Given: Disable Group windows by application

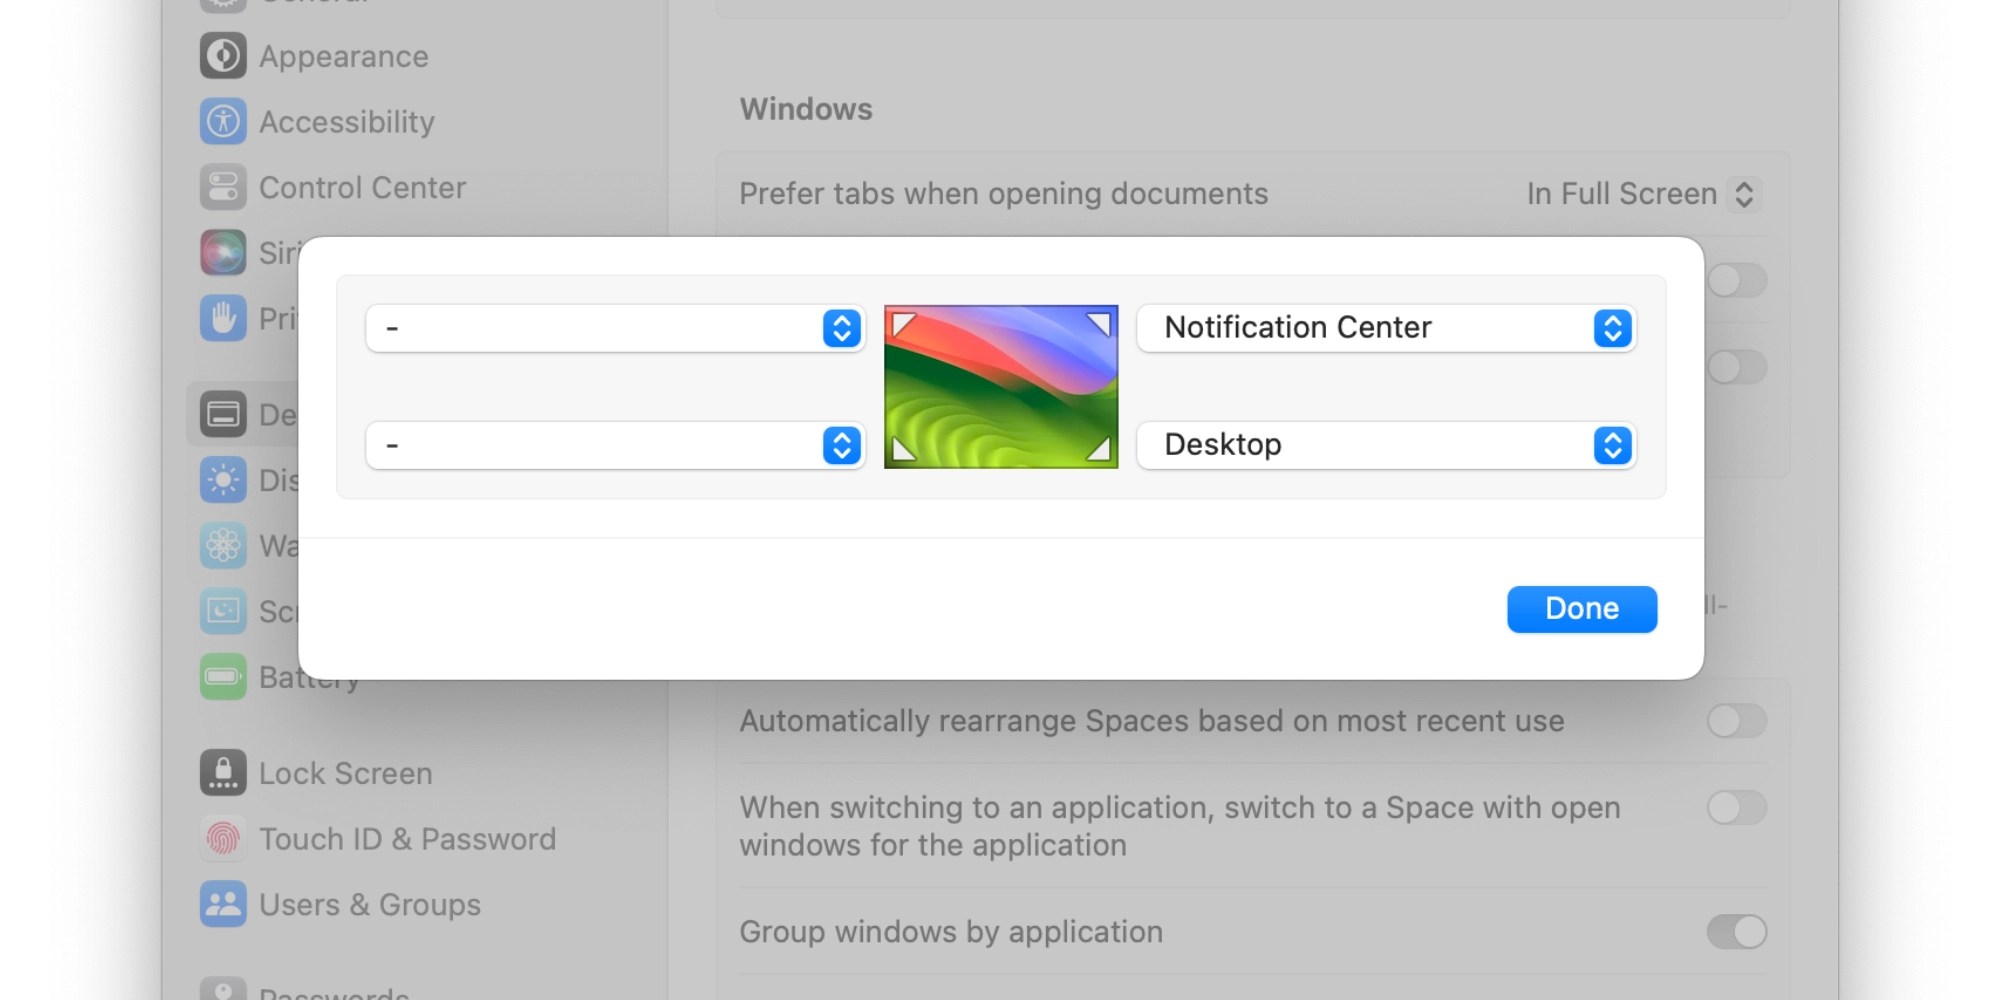Looking at the screenshot, I should point(1736,931).
